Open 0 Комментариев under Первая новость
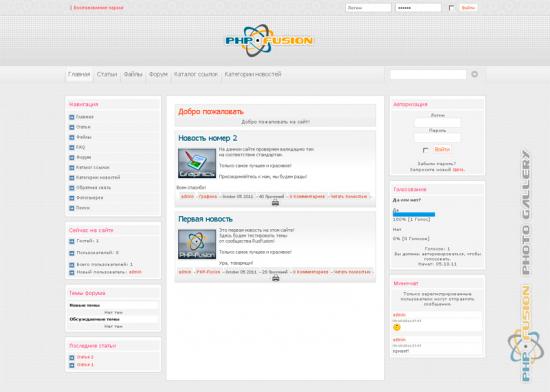The image size is (550, 392). tap(310, 272)
